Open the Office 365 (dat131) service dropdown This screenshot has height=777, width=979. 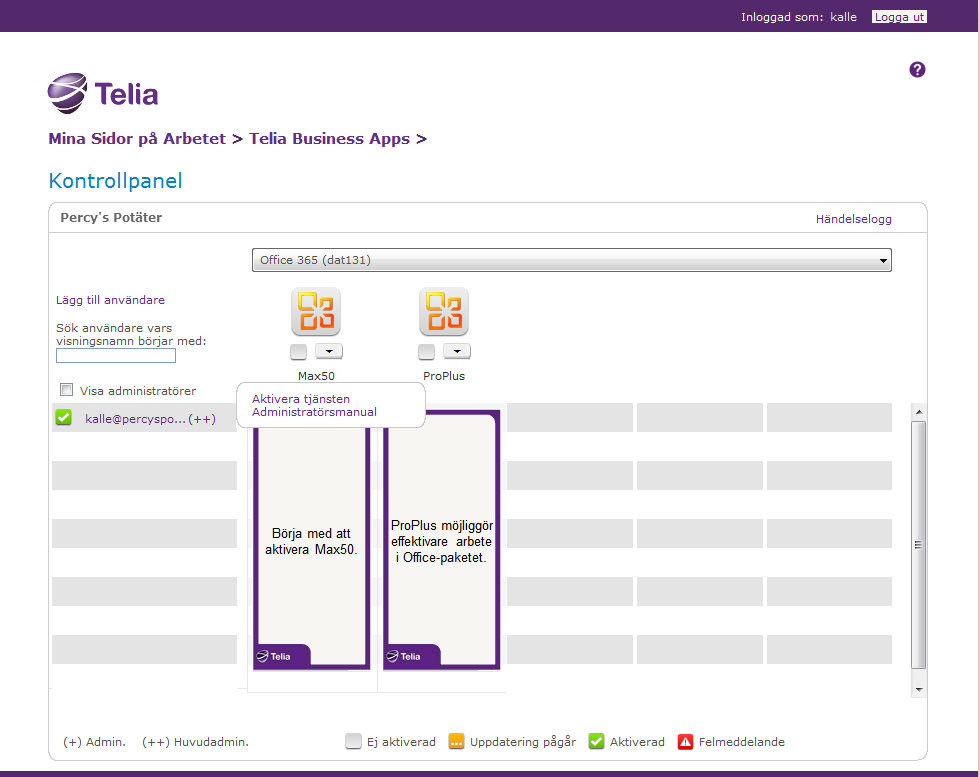point(571,260)
